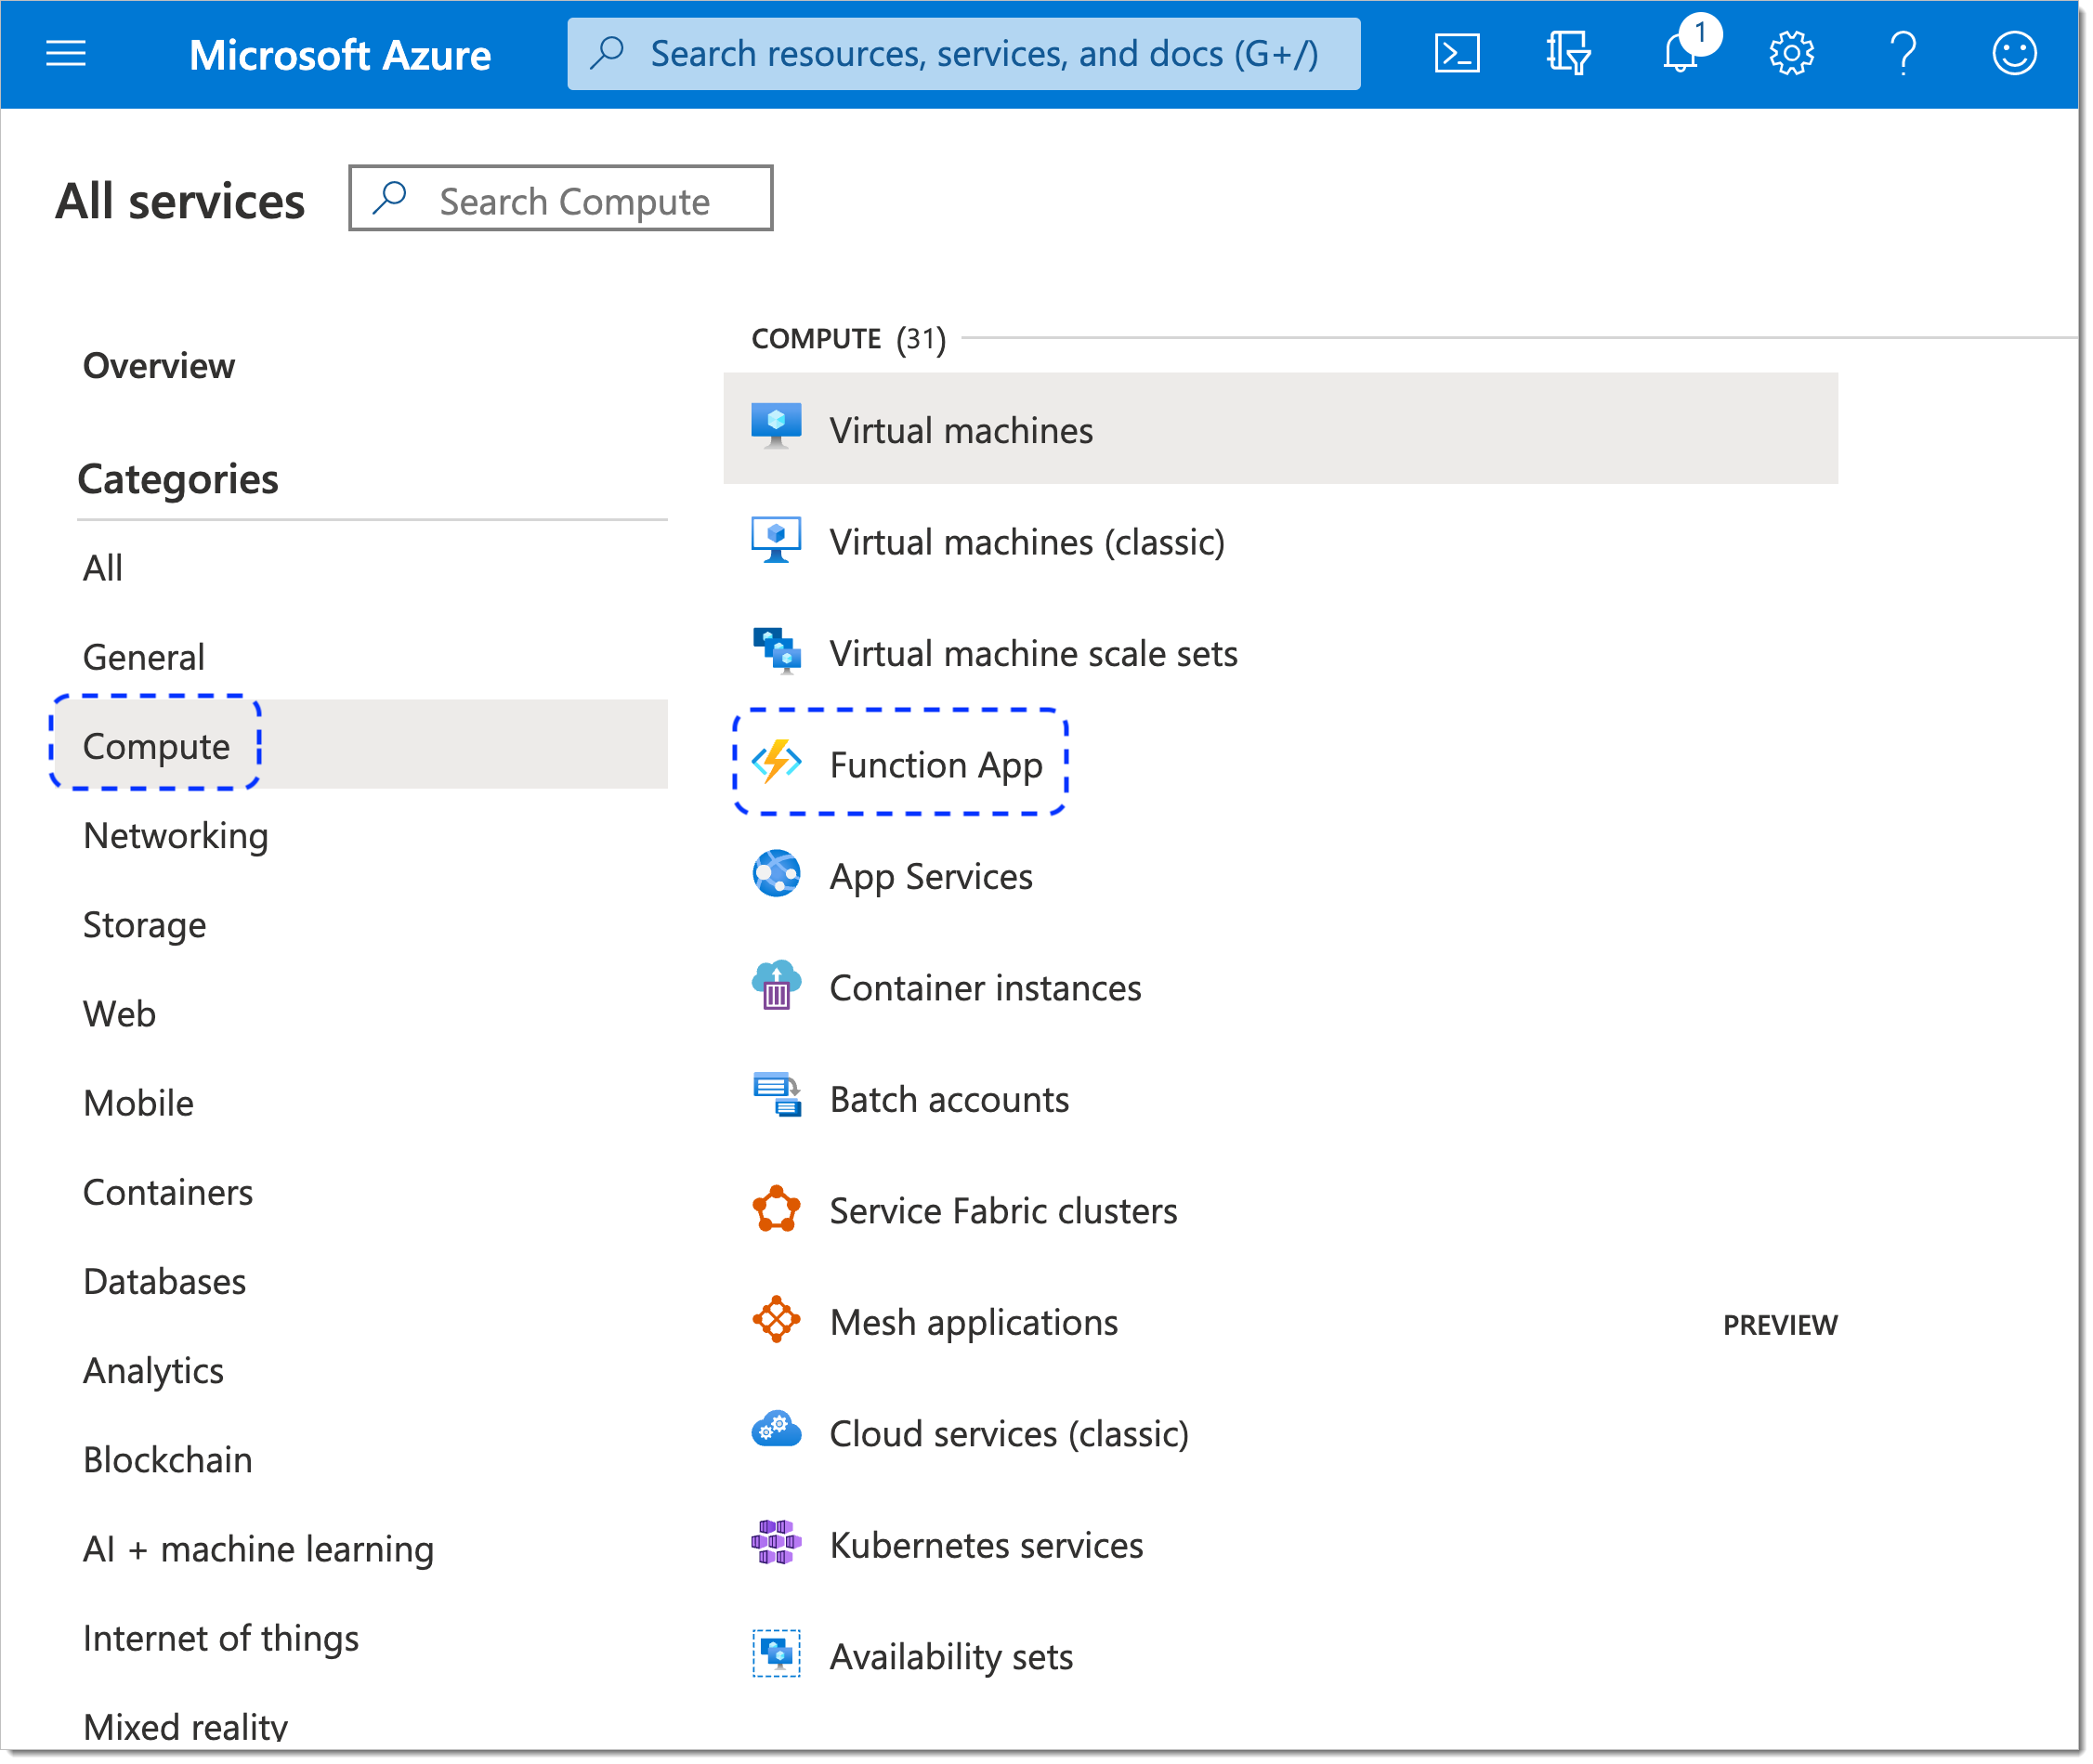Click the Virtual machine scale sets icon
The width and height of the screenshot is (2093, 1764).
pyautogui.click(x=776, y=652)
